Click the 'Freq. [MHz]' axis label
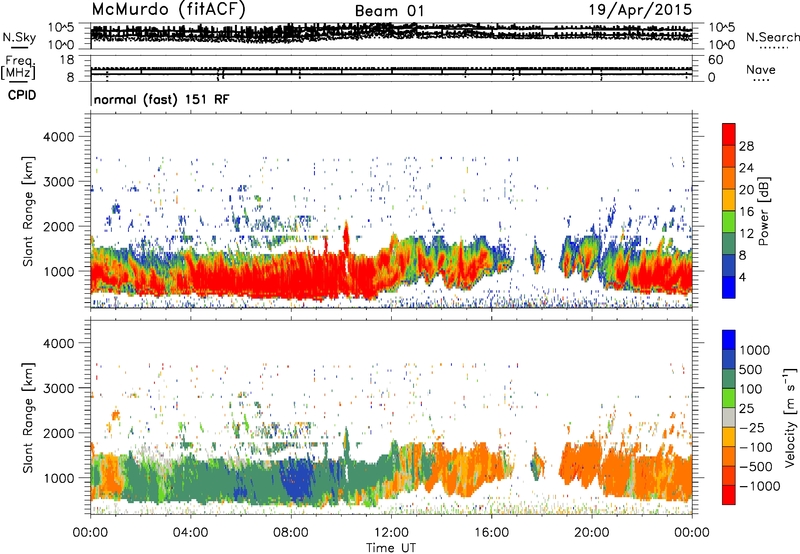This screenshot has width=800, height=554. coord(18,68)
